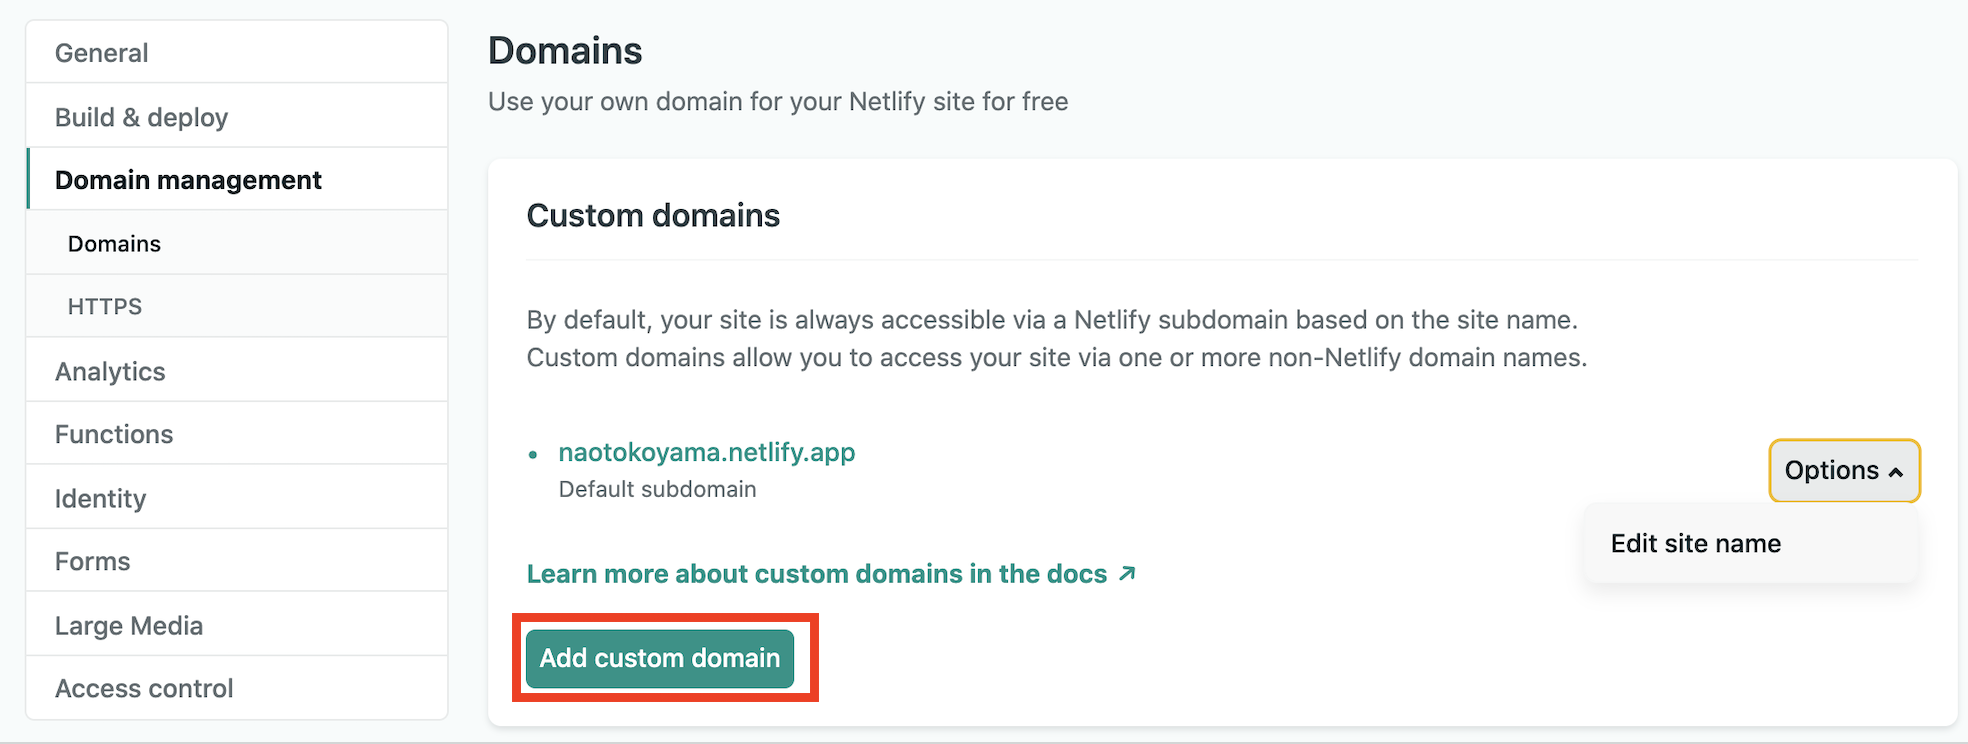This screenshot has height=744, width=1968.
Task: Open Learn more about custom domains docs
Action: (x=817, y=574)
